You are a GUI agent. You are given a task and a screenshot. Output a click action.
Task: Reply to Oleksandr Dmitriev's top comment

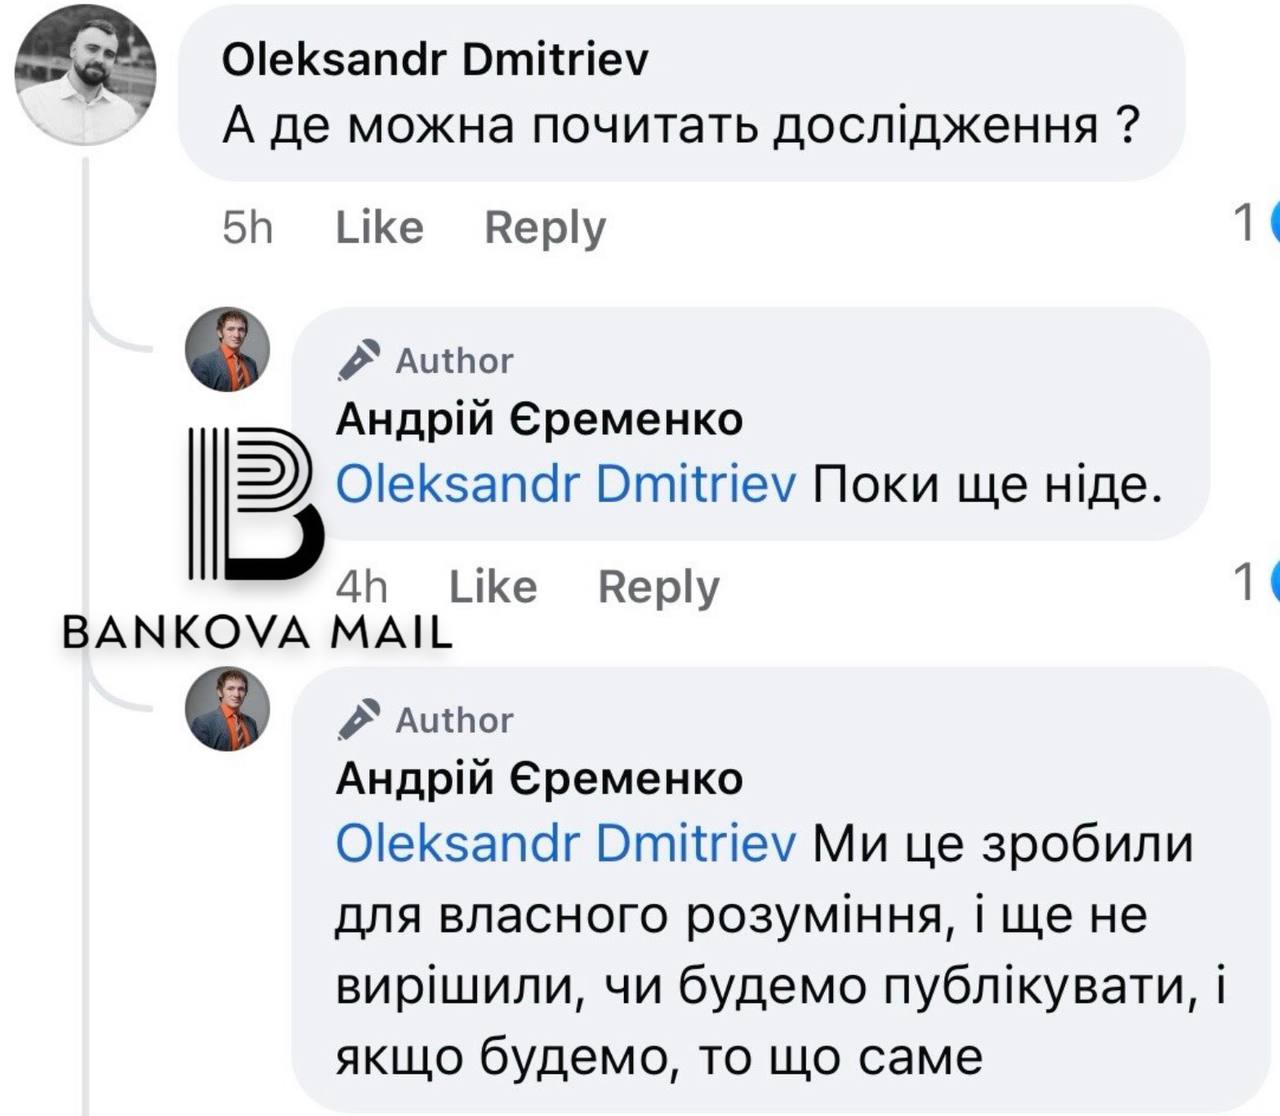click(x=545, y=228)
